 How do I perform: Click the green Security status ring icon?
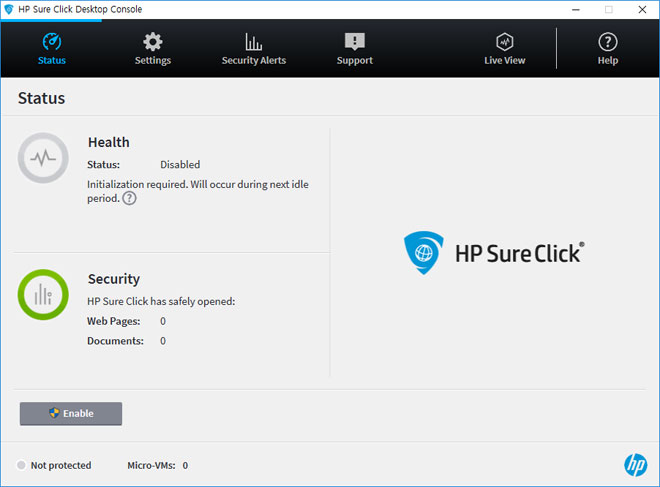pyautogui.click(x=43, y=294)
